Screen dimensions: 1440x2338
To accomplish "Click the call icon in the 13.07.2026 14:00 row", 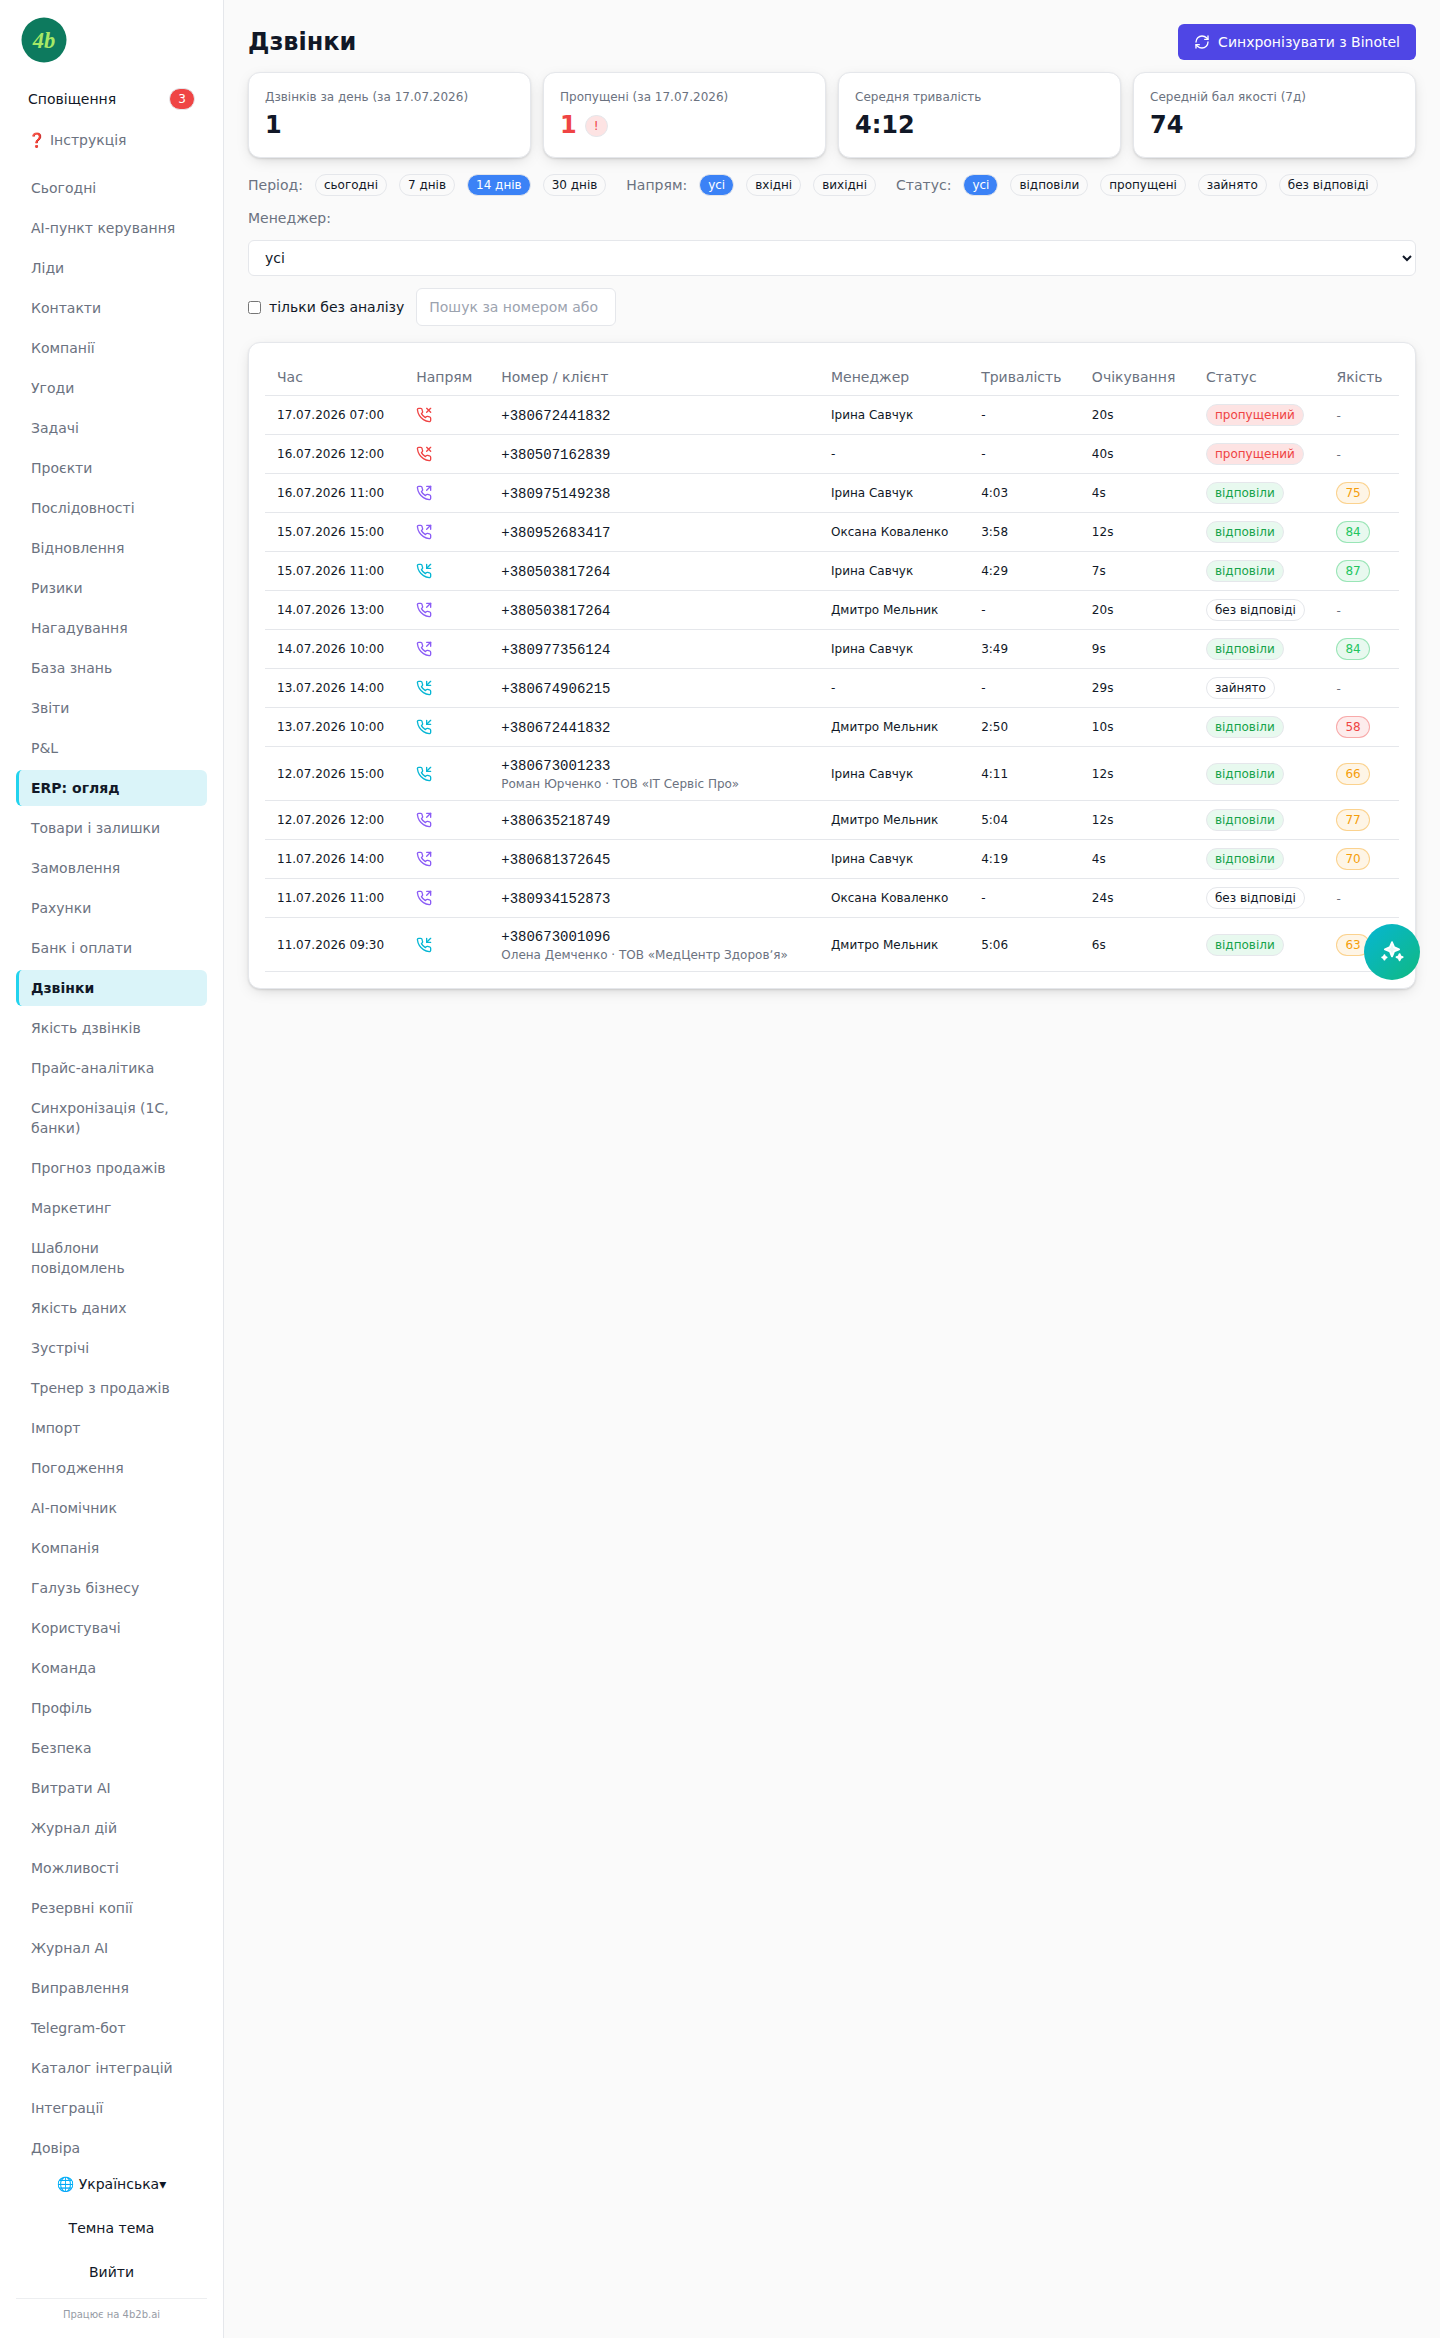I will 424,688.
